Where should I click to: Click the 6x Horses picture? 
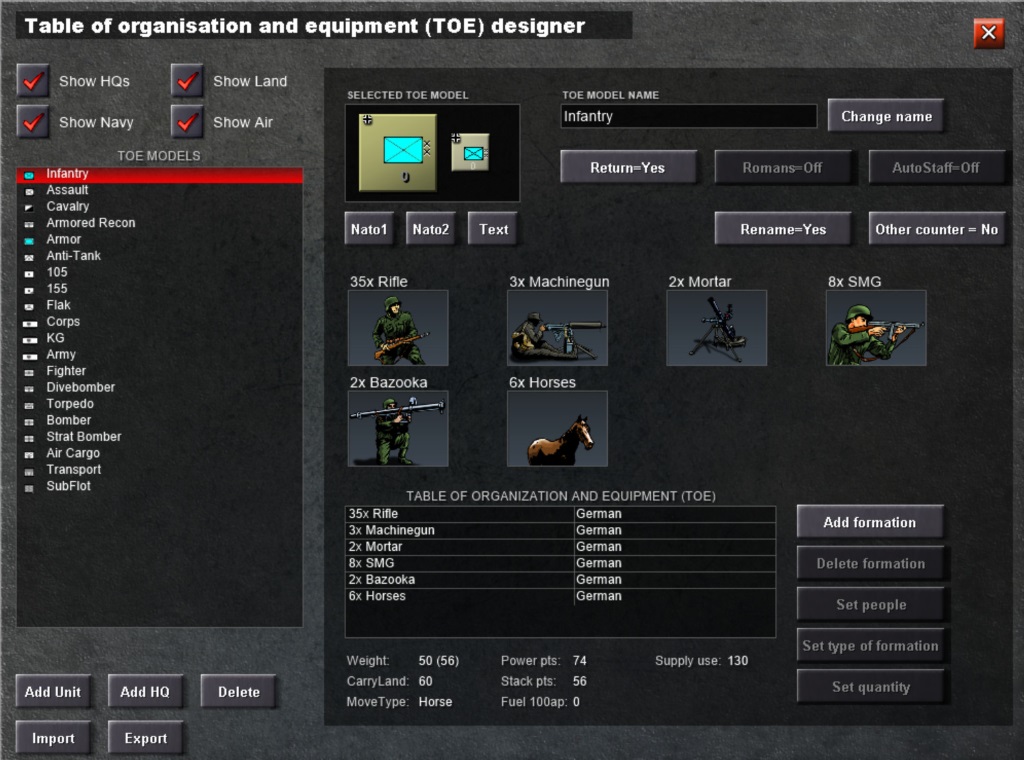[x=557, y=428]
